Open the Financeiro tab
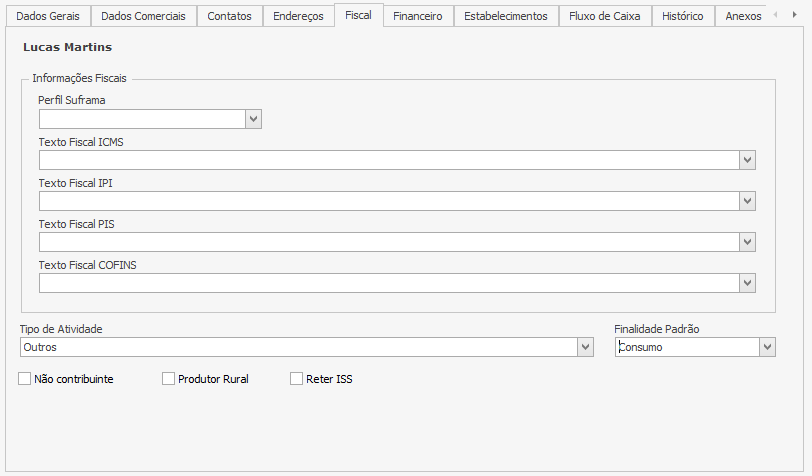Screen dimensions: 812x476 tap(417, 16)
